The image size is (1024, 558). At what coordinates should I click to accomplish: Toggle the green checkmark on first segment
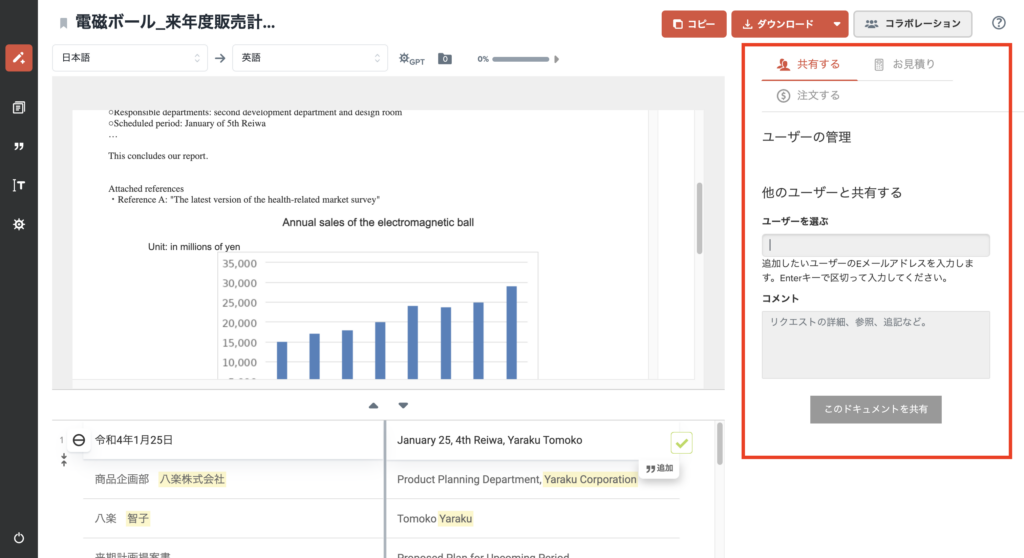tap(681, 441)
